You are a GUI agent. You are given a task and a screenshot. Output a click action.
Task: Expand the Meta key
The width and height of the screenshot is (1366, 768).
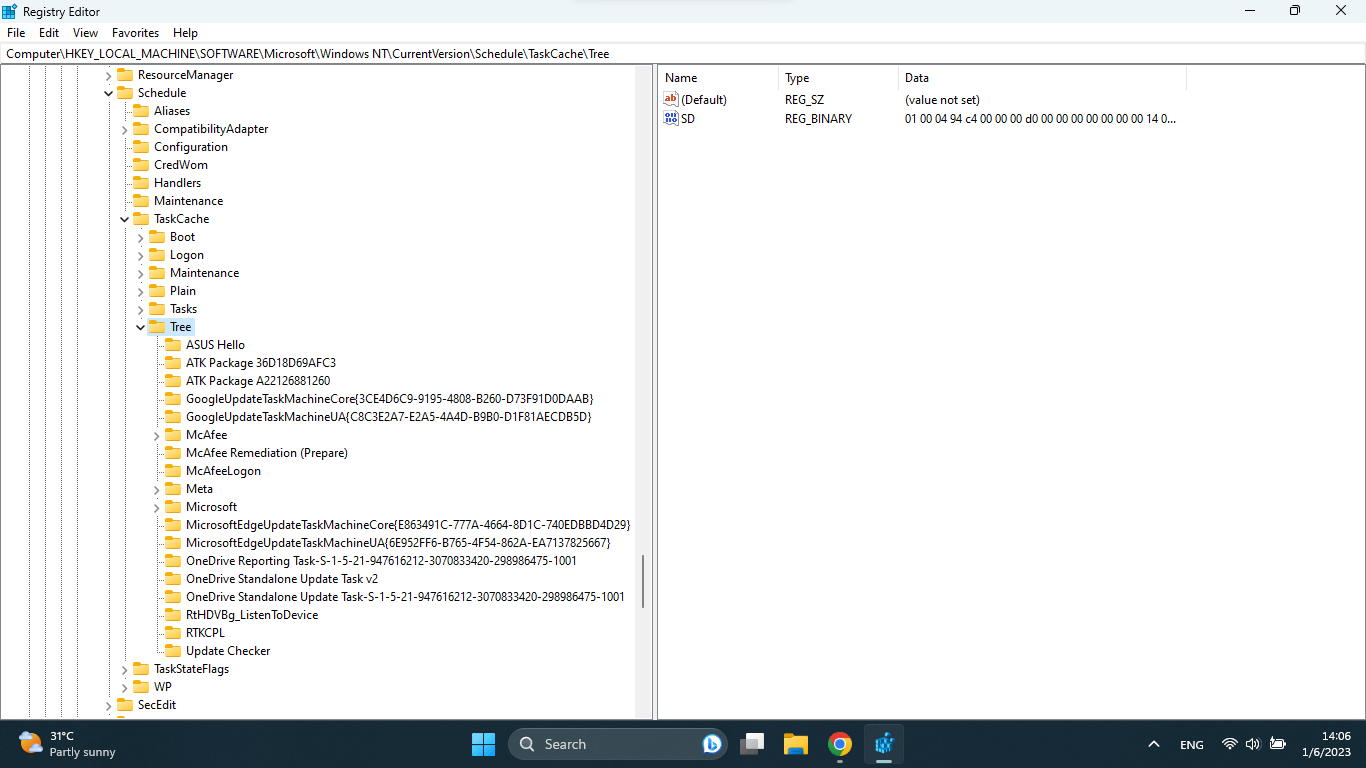click(157, 489)
